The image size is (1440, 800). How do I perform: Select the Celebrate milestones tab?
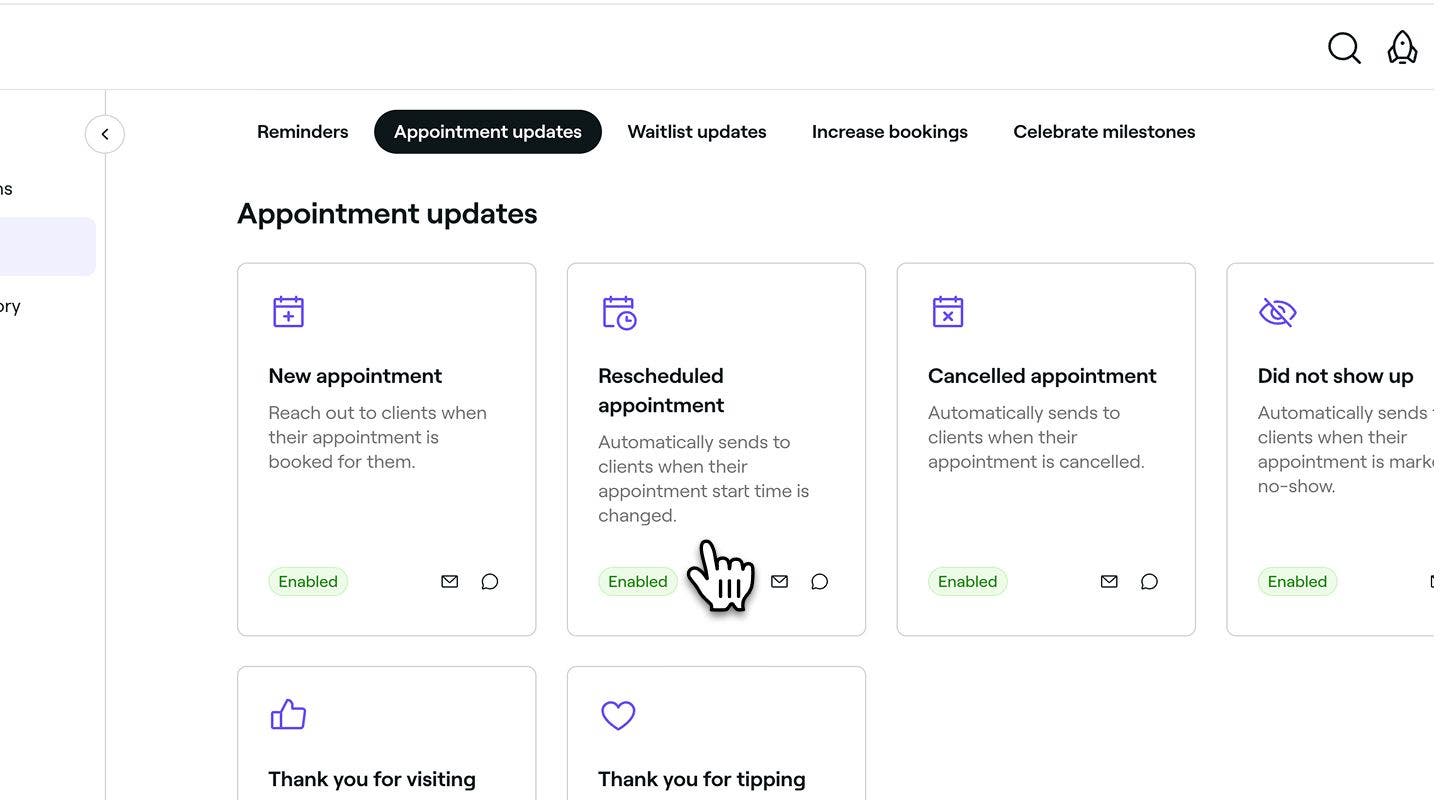pyautogui.click(x=1104, y=132)
